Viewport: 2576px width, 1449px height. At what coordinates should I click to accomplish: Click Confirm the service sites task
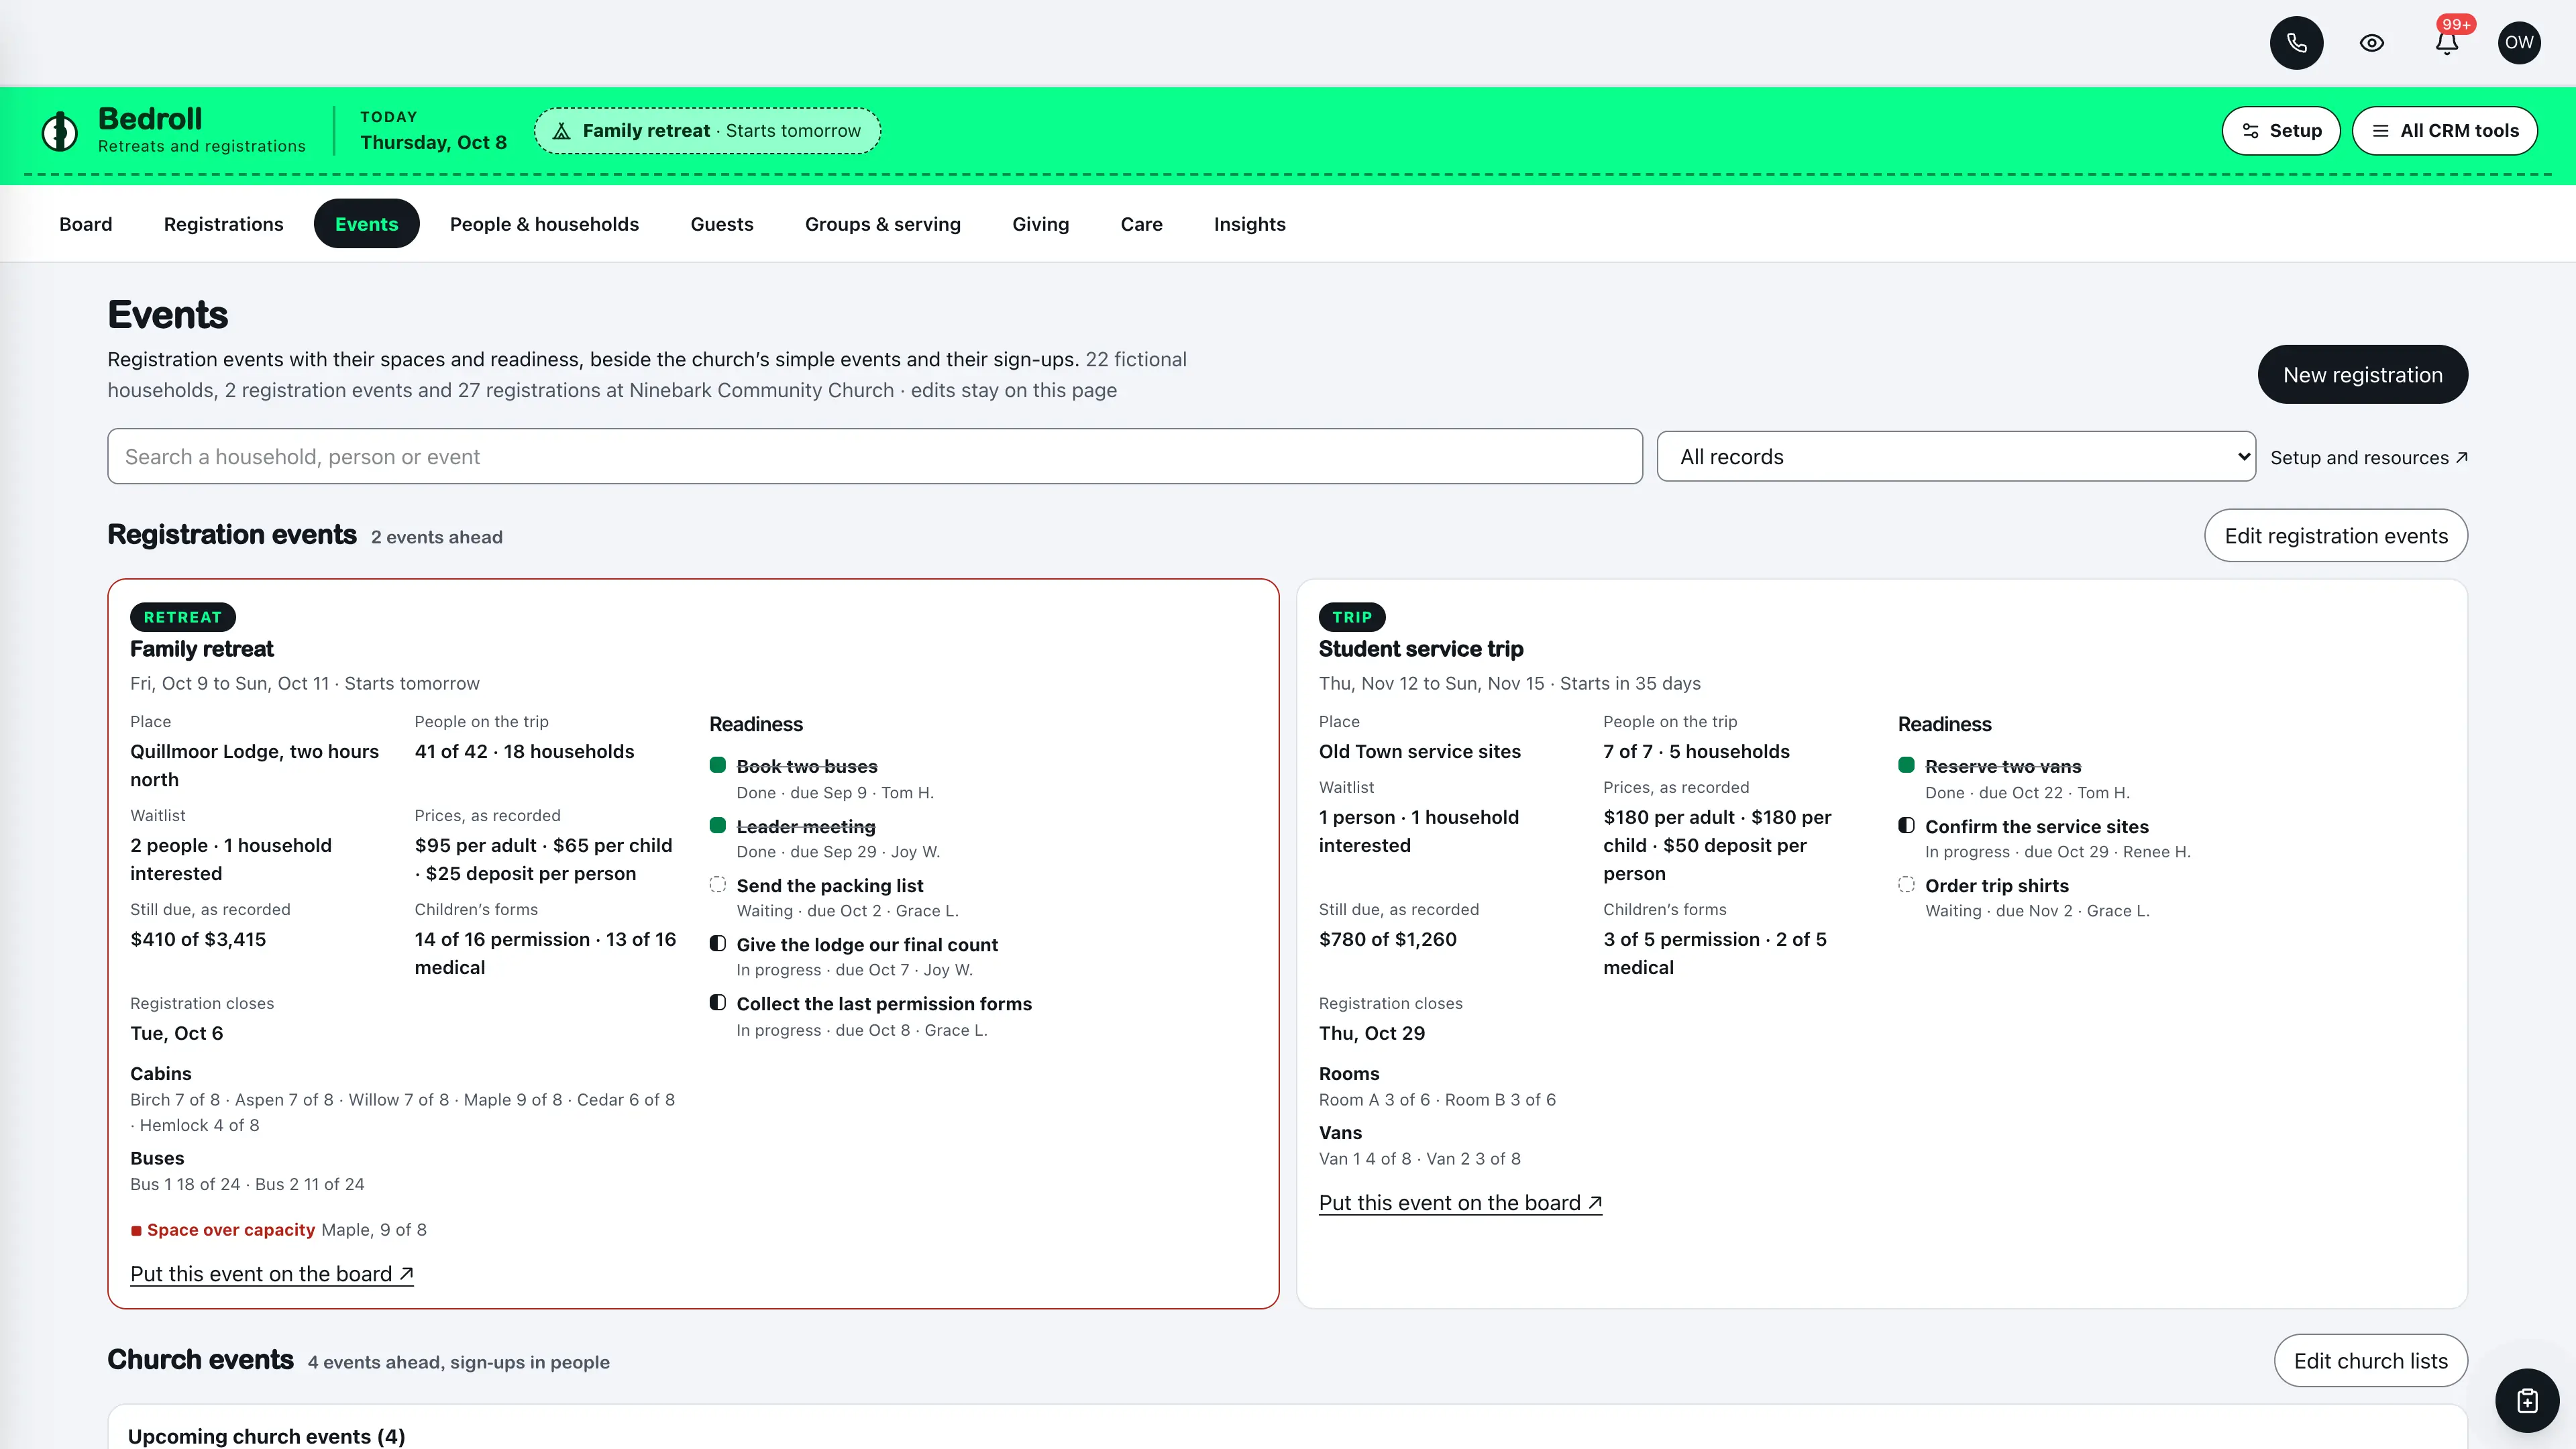coord(2037,827)
